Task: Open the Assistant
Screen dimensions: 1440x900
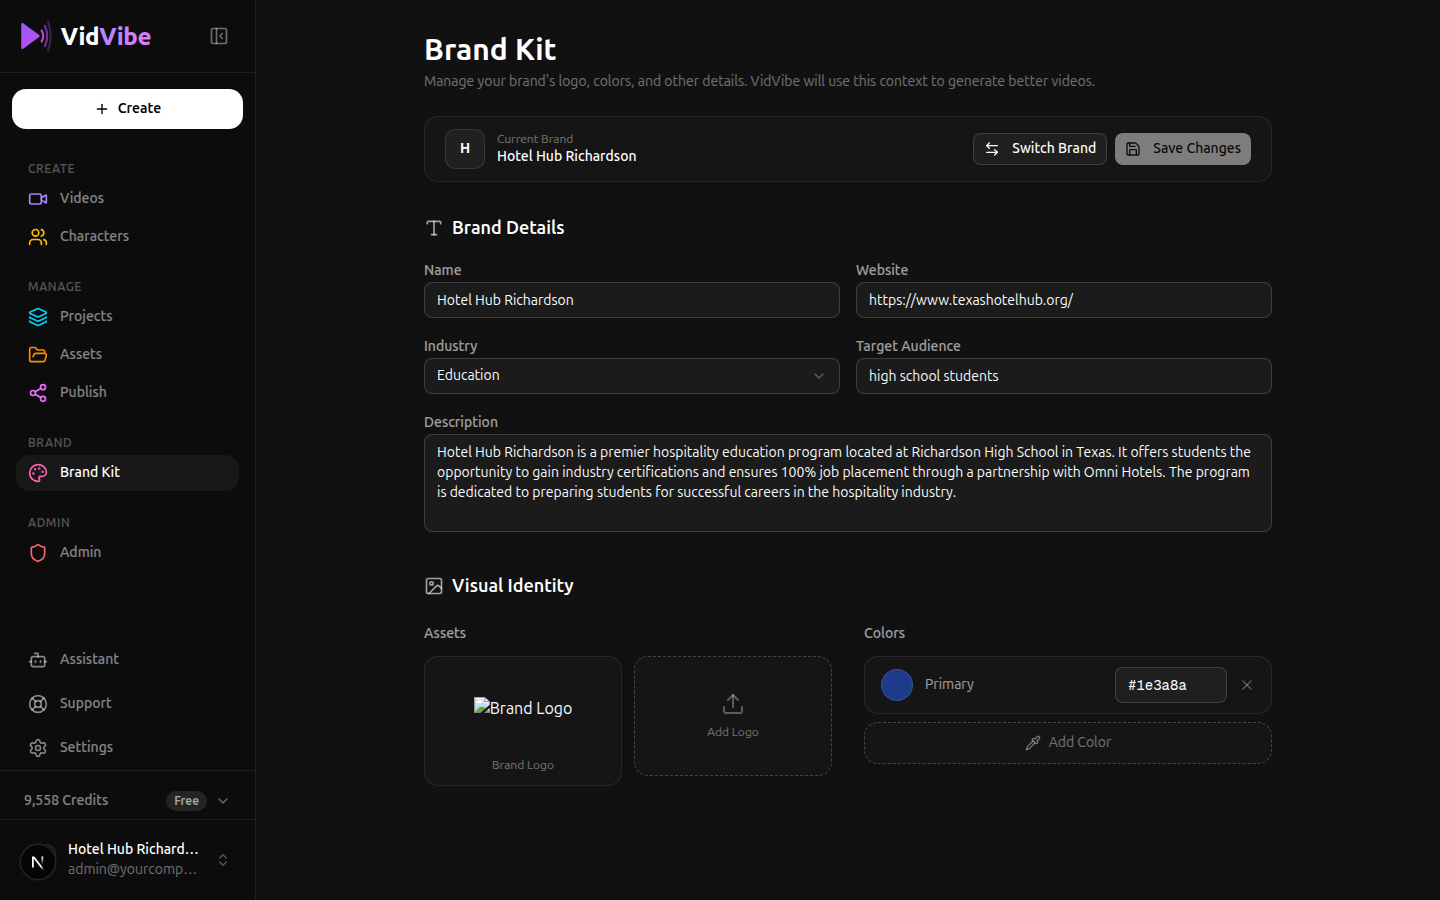Action: point(127,659)
